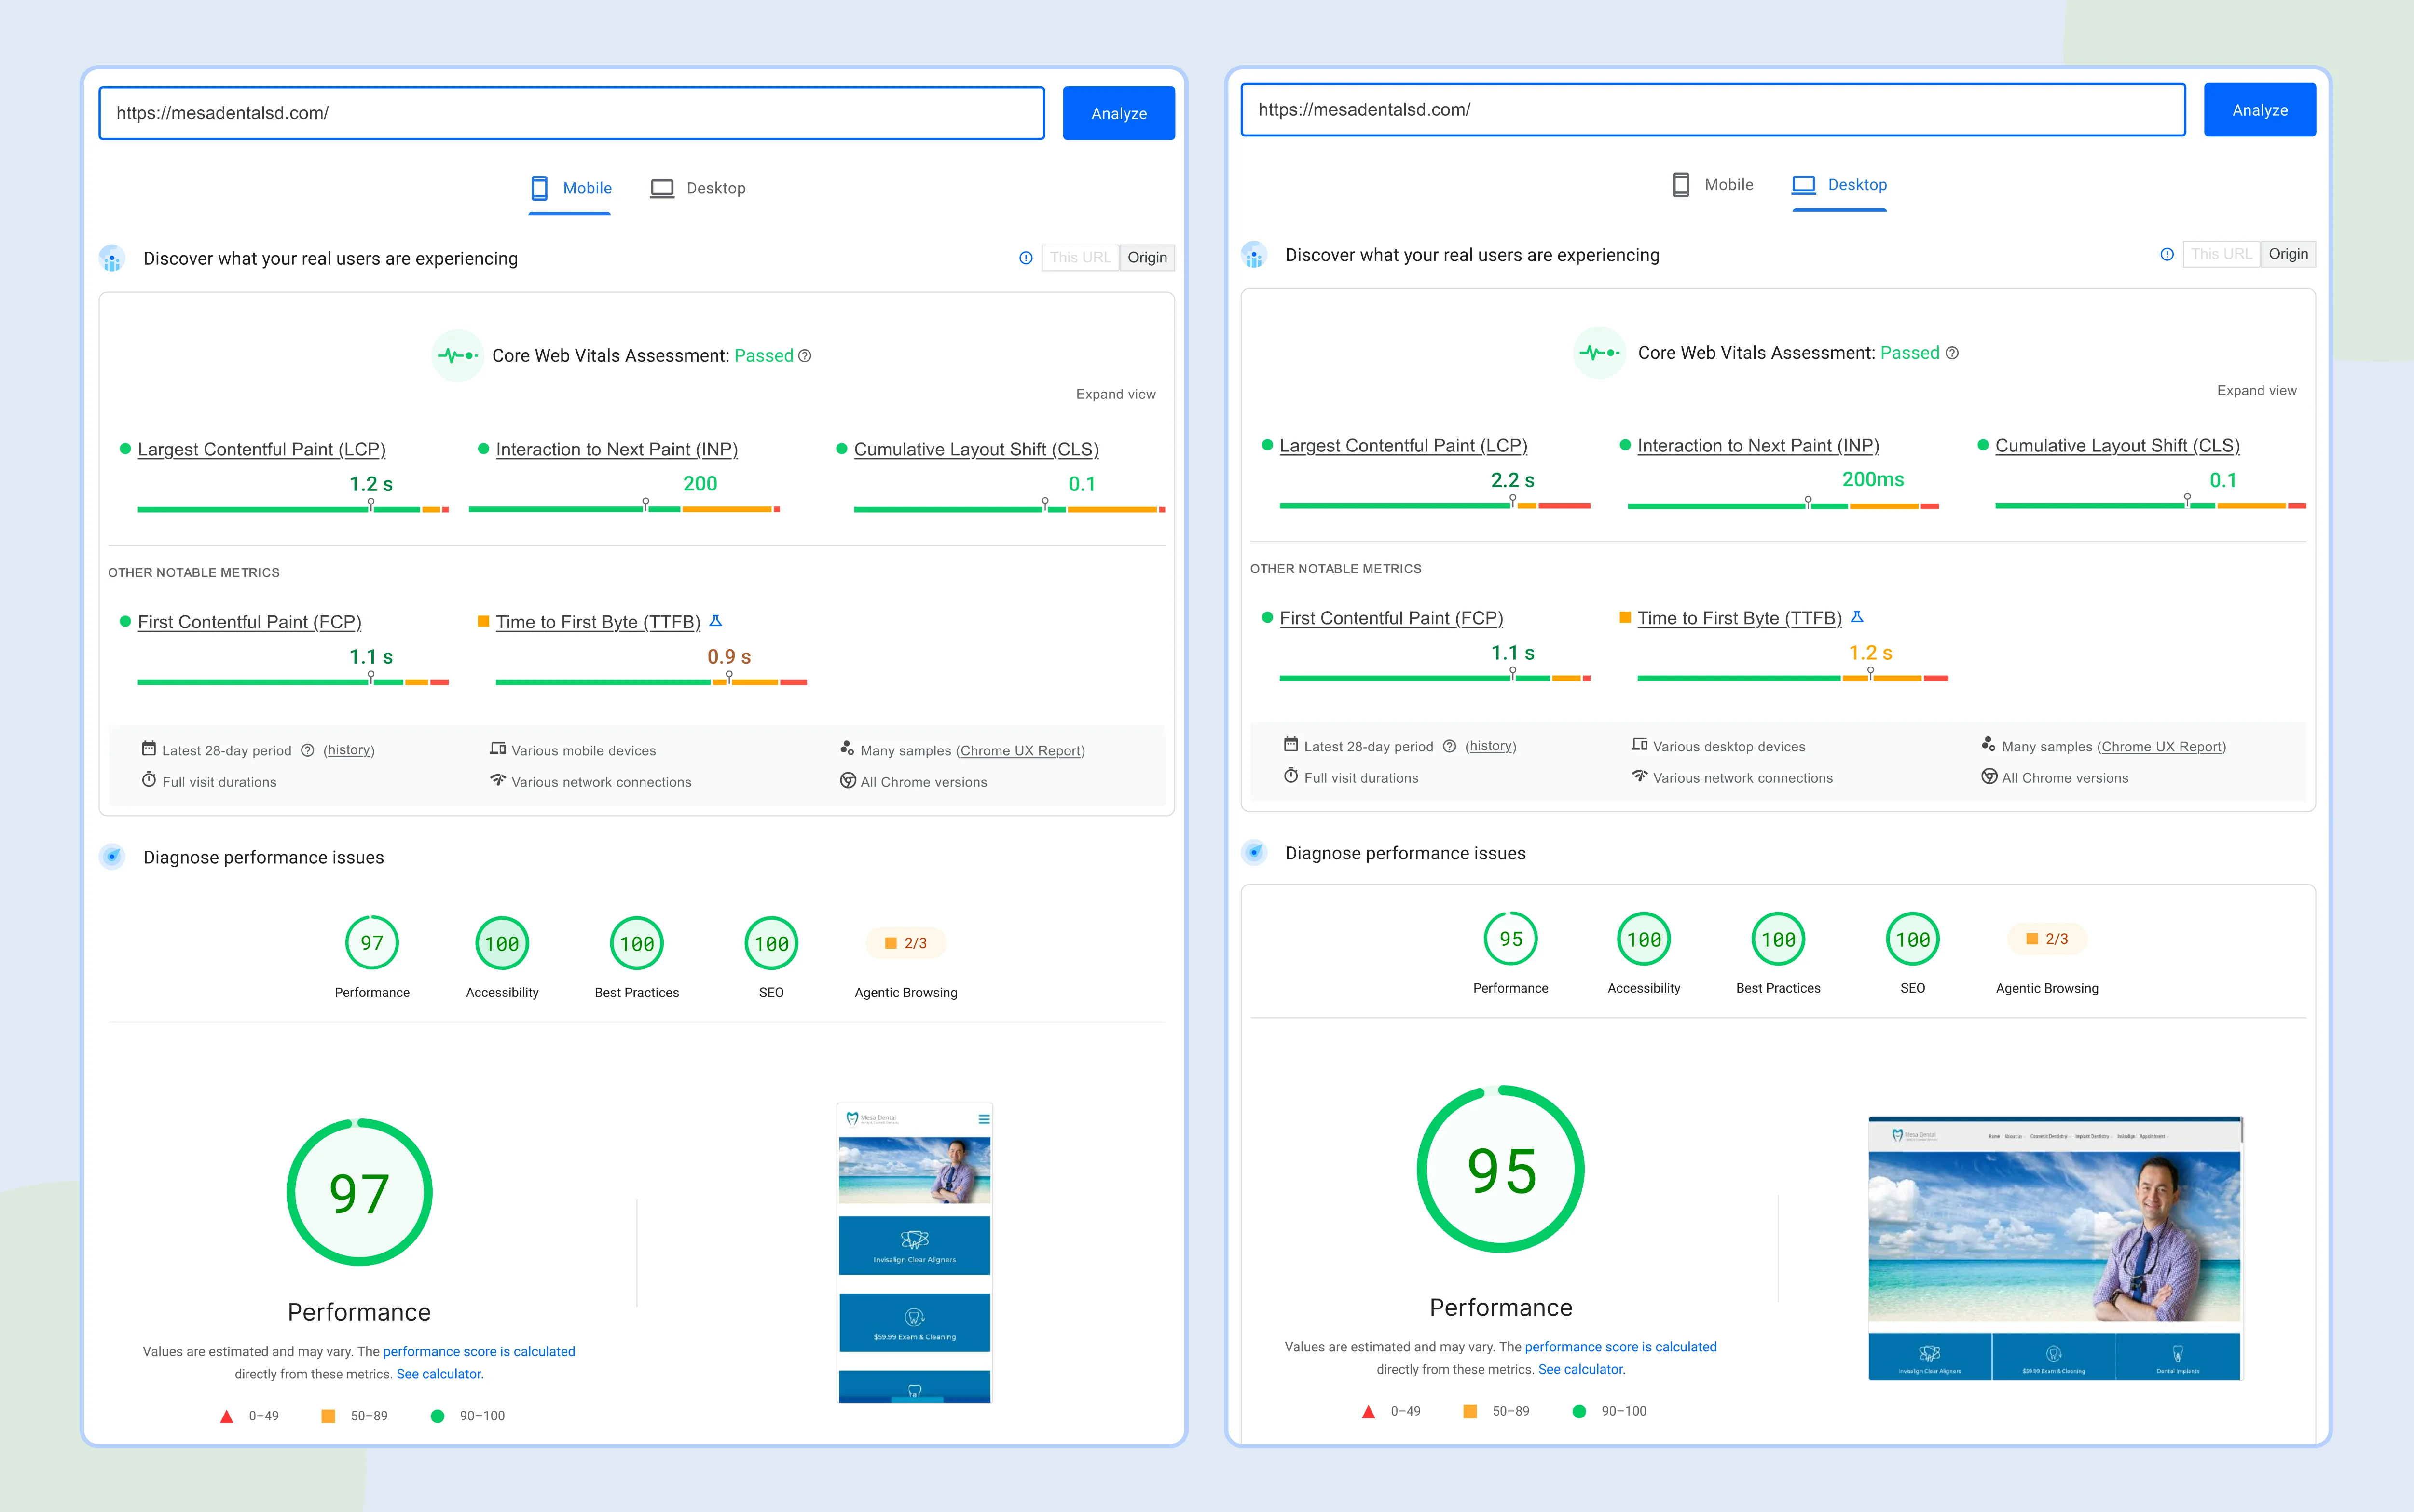The image size is (2414, 1512).
Task: Open Chrome UX Report link, left panel
Action: pos(1020,751)
